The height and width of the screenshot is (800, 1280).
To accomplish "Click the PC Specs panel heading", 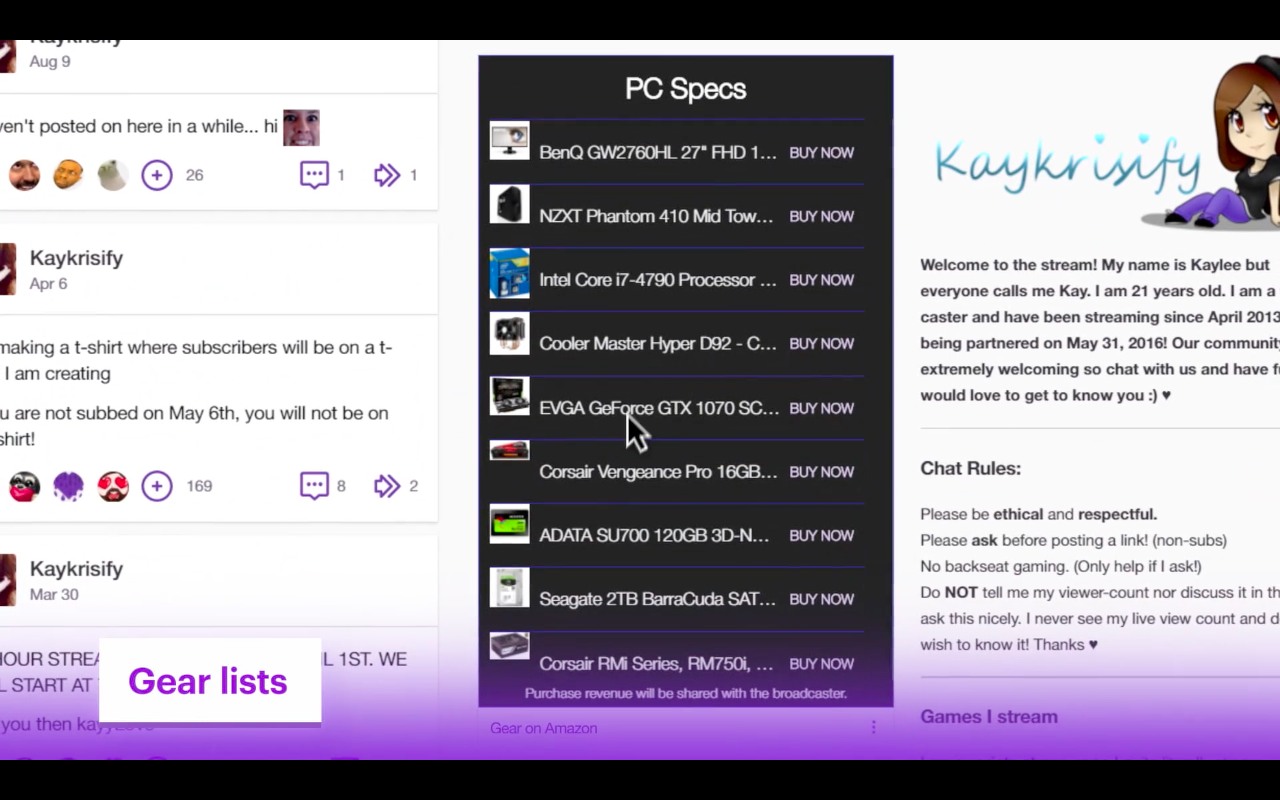I will pyautogui.click(x=686, y=89).
